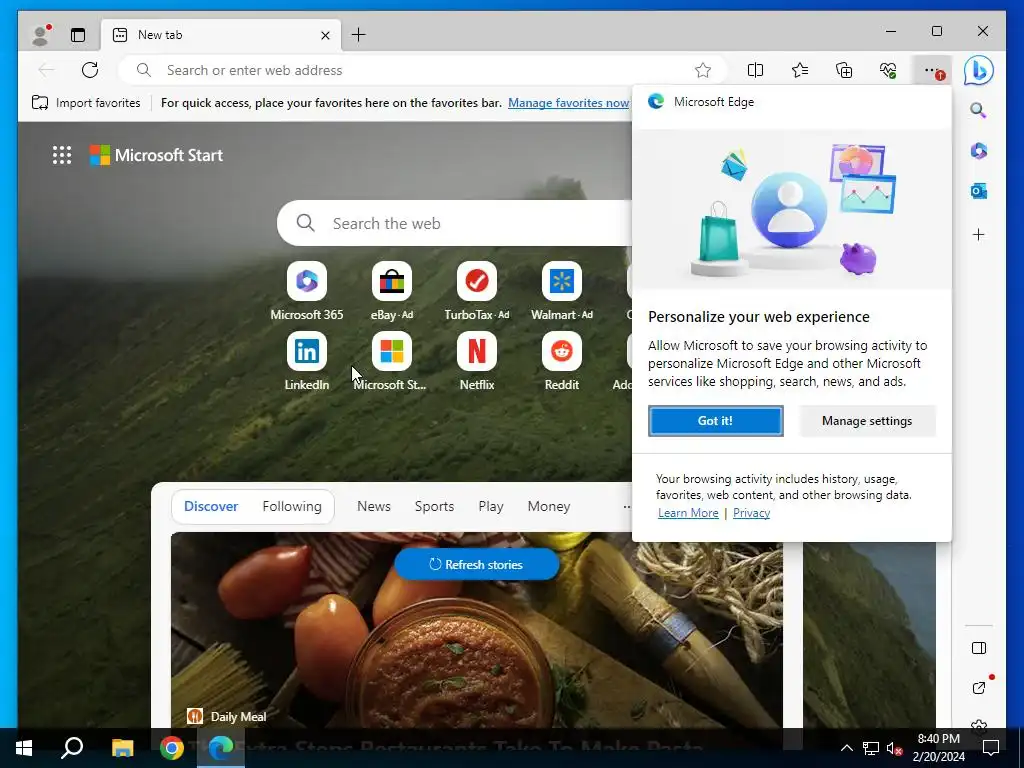The image size is (1024, 768).
Task: Click the muted volume tray icon
Action: click(894, 748)
